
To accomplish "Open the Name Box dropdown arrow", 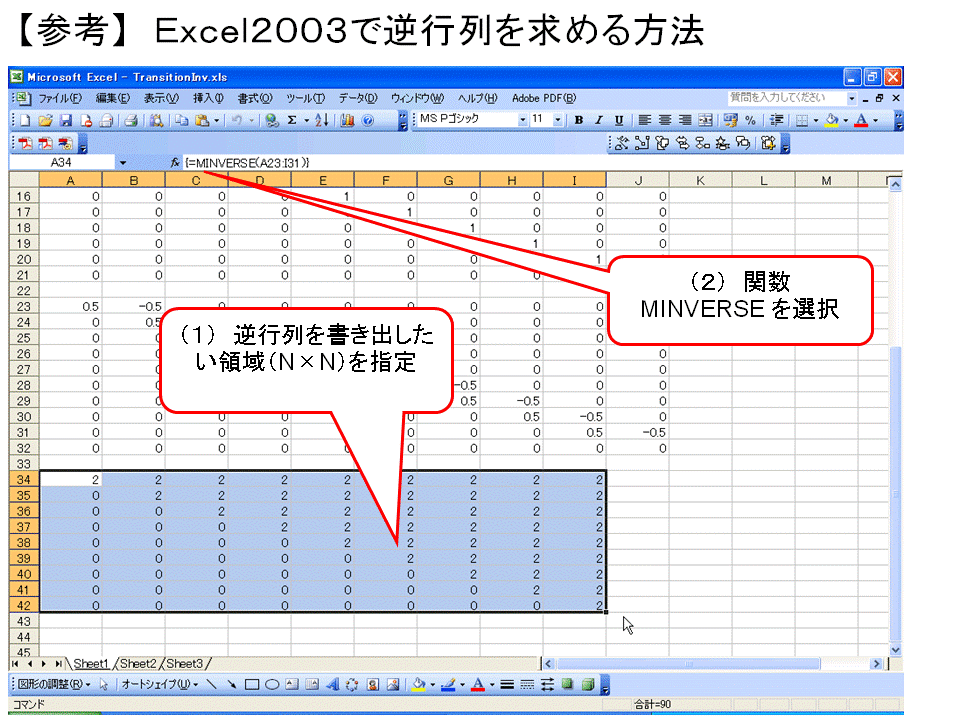I will pyautogui.click(x=122, y=162).
